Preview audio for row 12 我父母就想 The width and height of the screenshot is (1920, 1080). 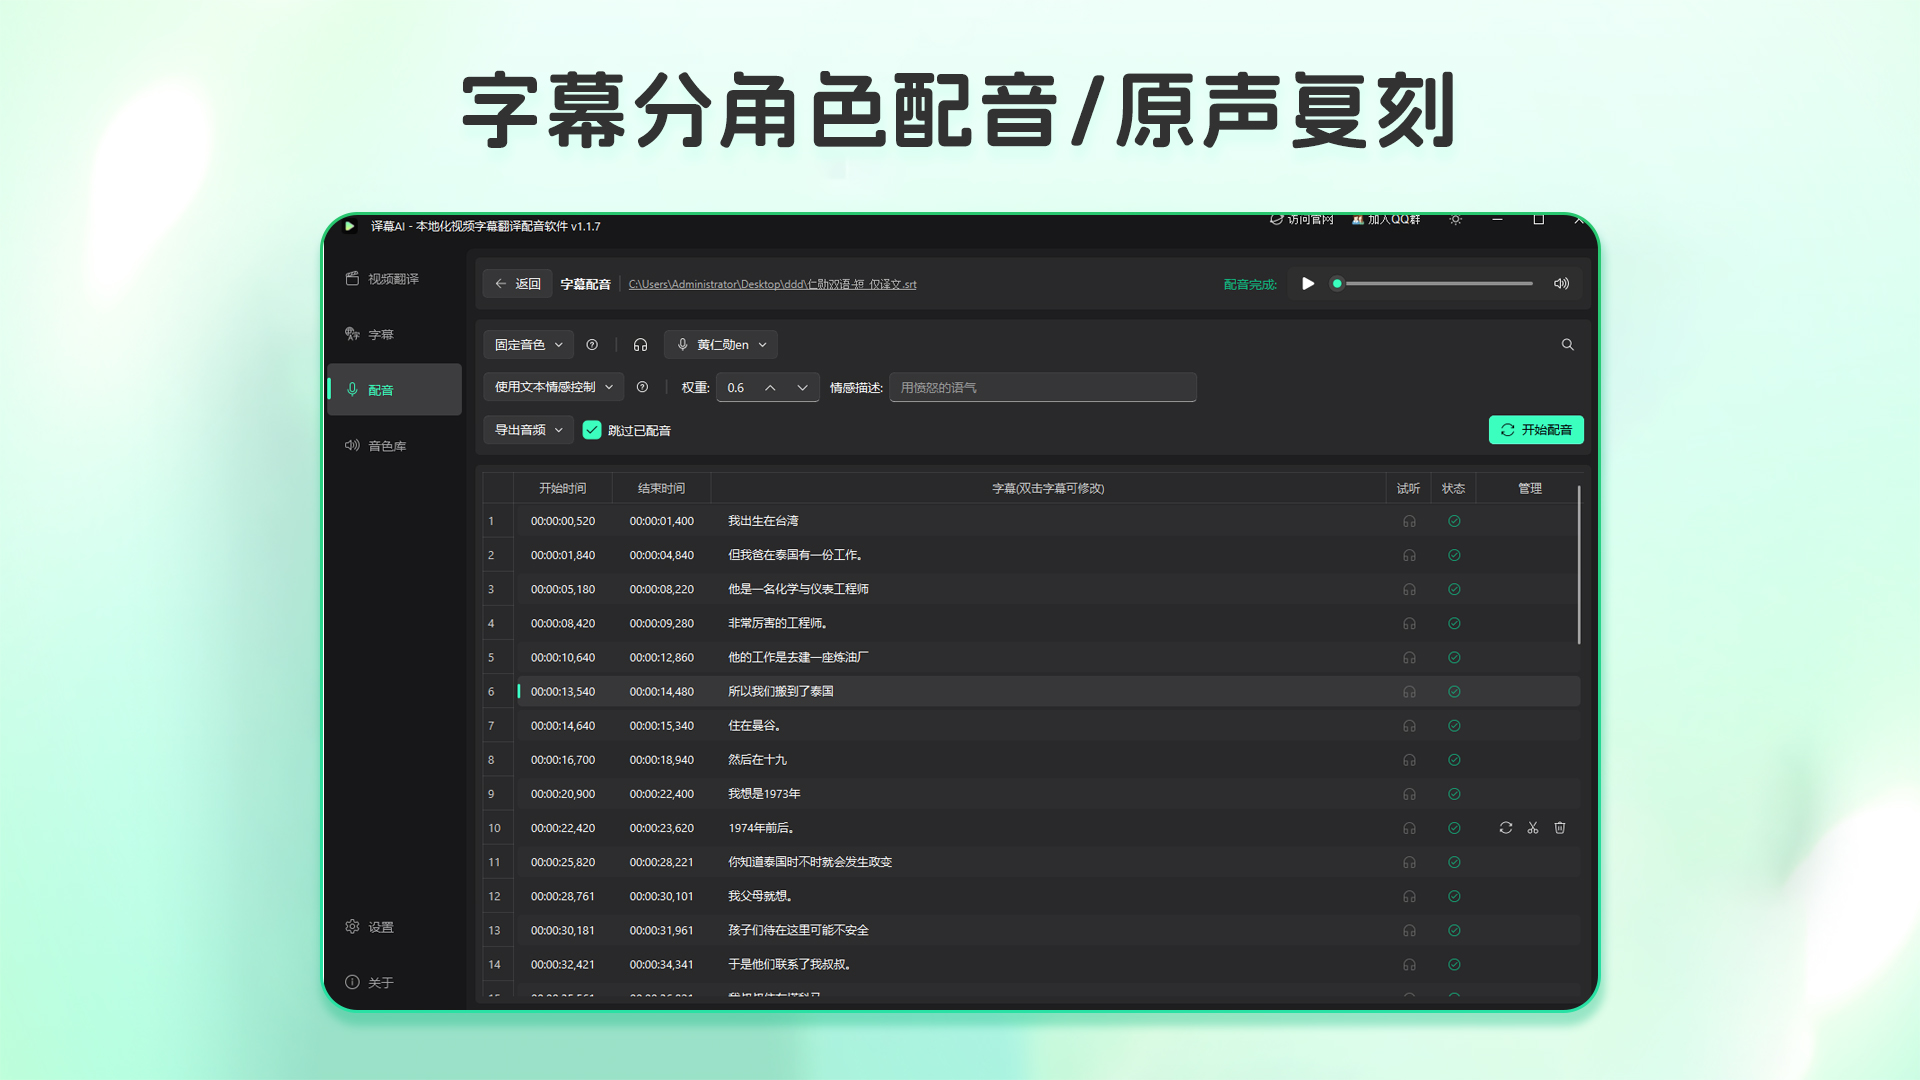coord(1409,897)
